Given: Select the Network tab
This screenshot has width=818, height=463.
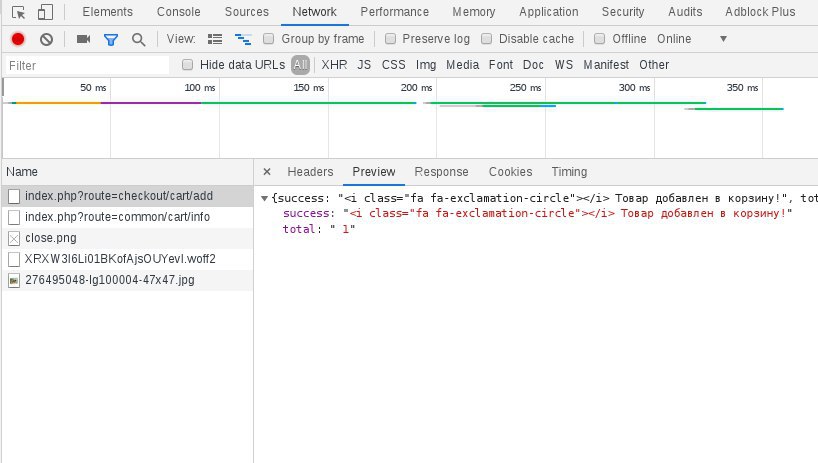Looking at the screenshot, I should tap(315, 11).
